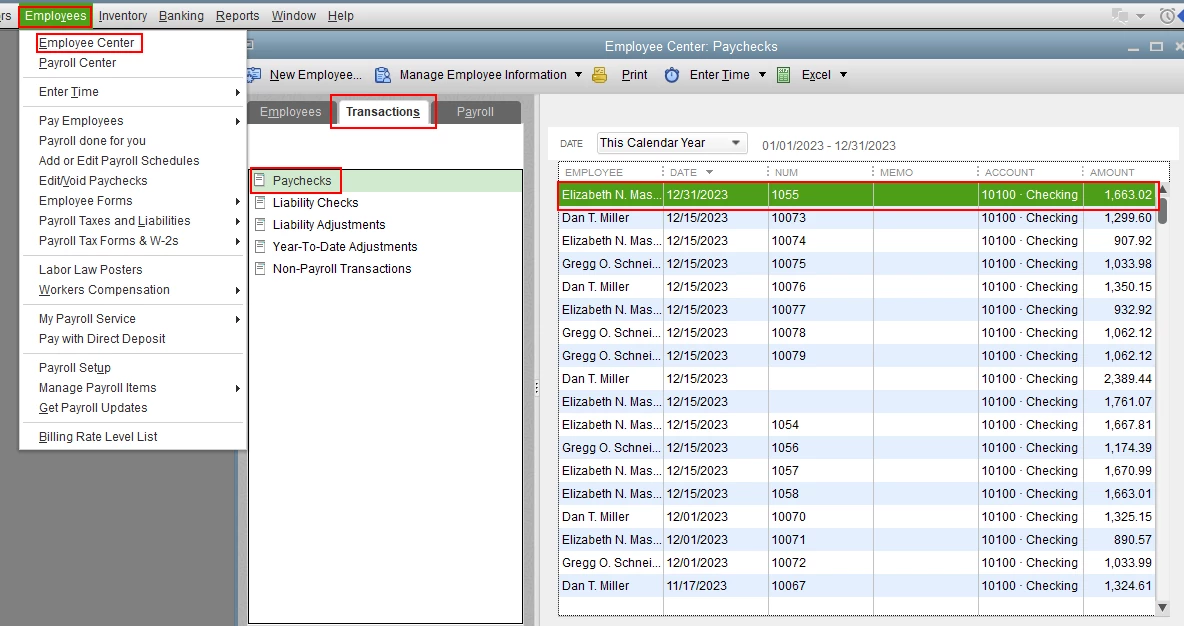Click the Manage Employee Information icon
The image size is (1184, 626).
[x=383, y=75]
